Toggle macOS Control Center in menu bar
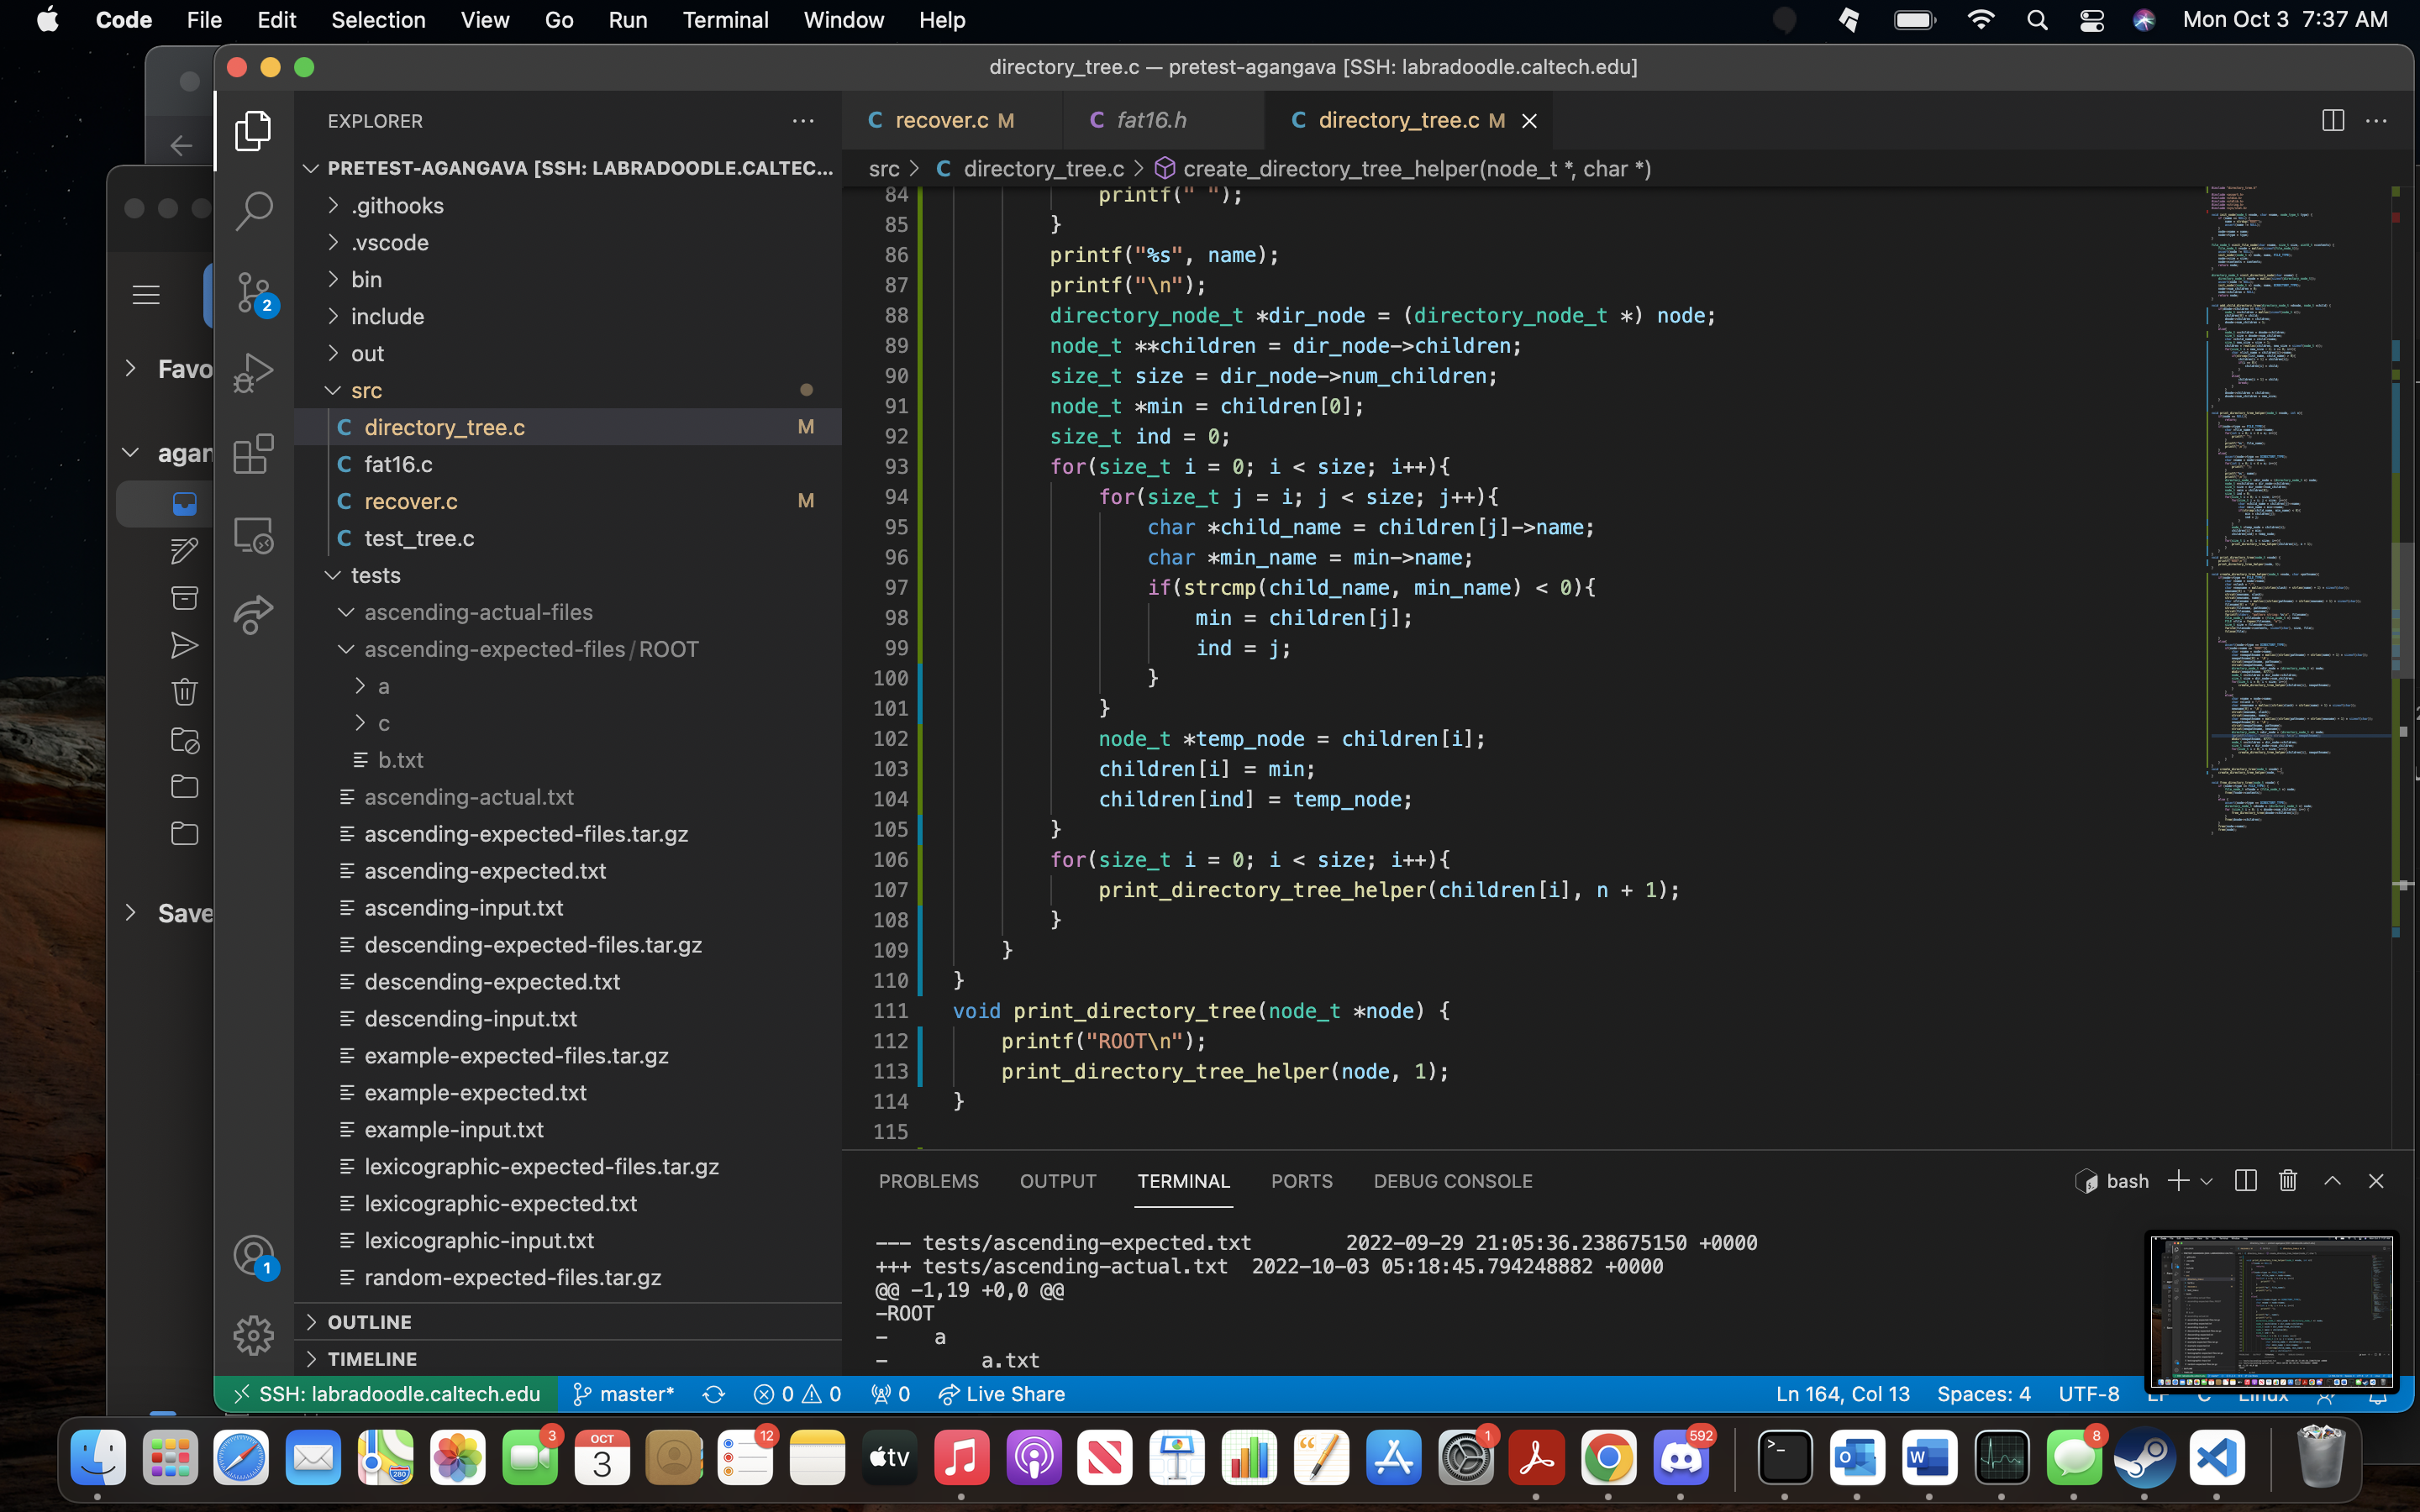The height and width of the screenshot is (1512, 2420). pos(2091,20)
